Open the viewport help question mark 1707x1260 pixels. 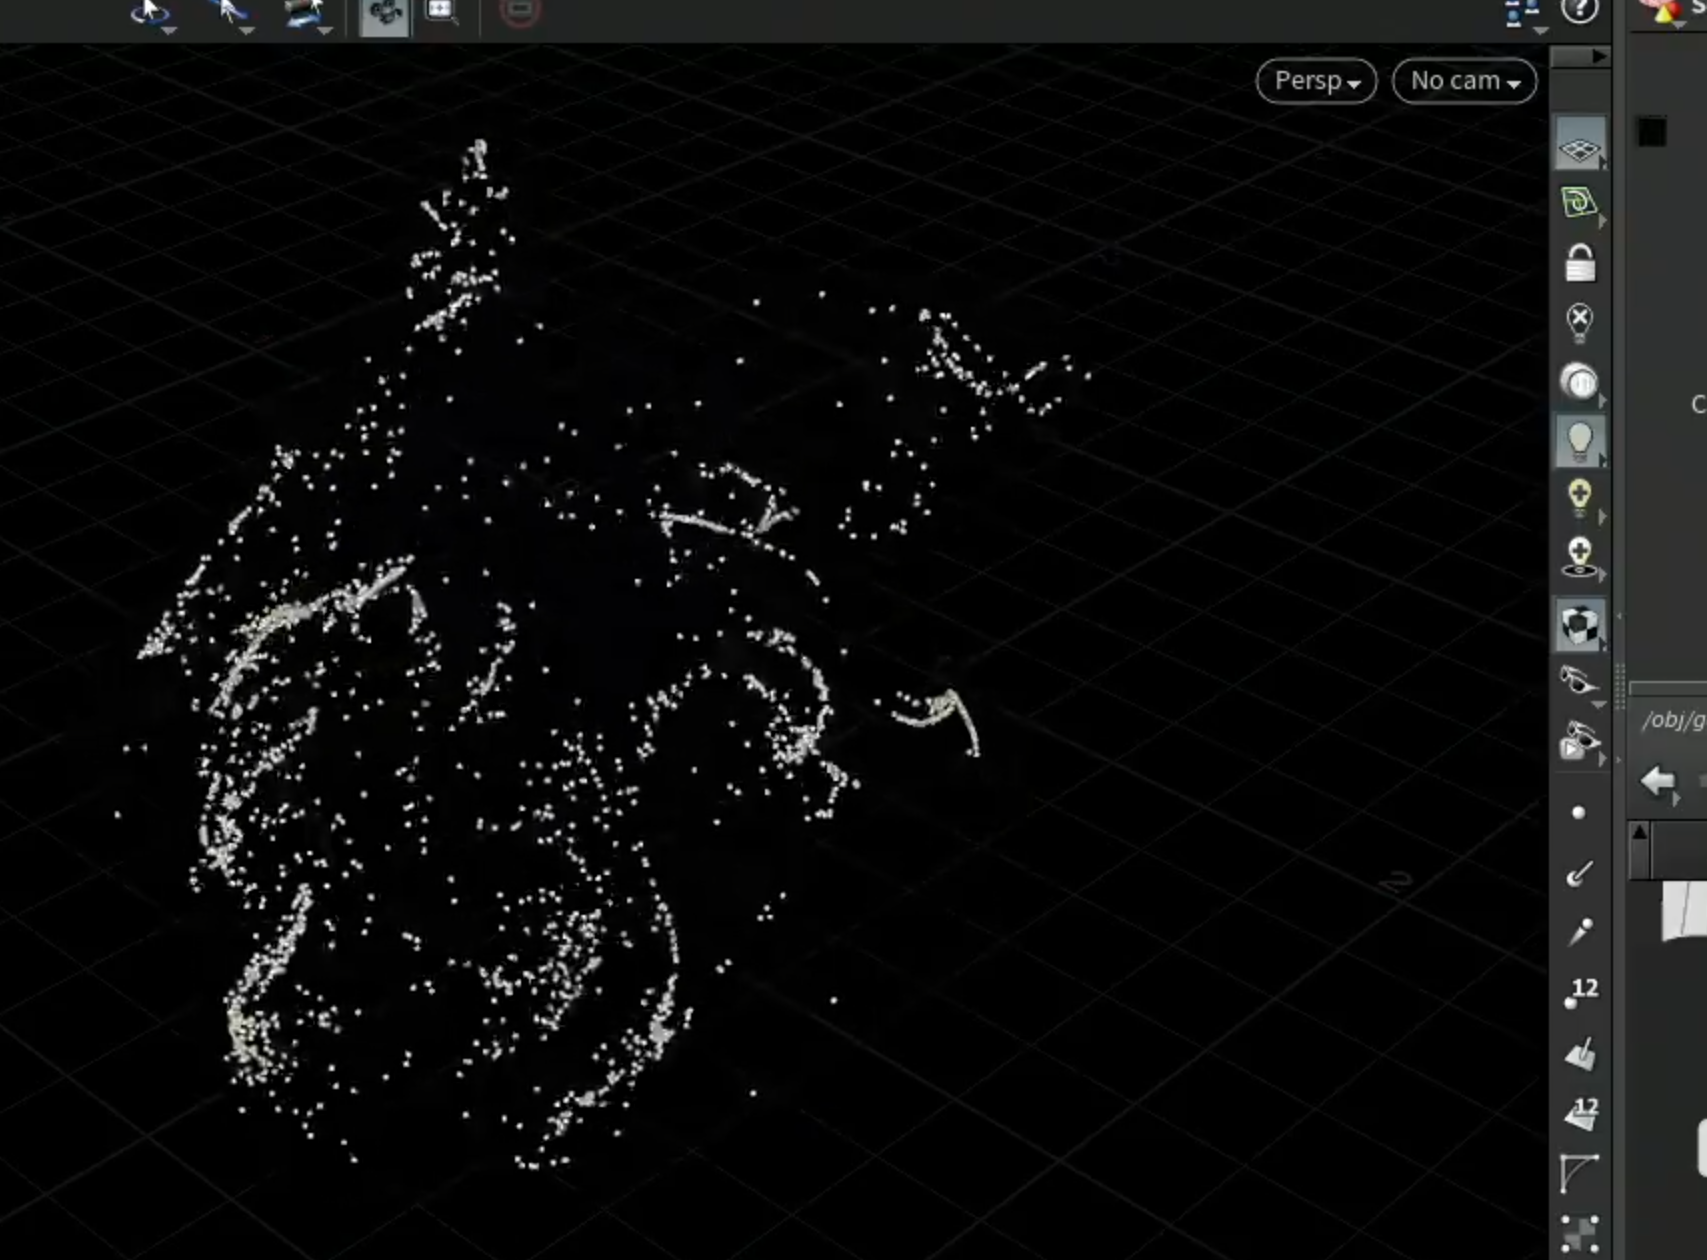(1580, 11)
